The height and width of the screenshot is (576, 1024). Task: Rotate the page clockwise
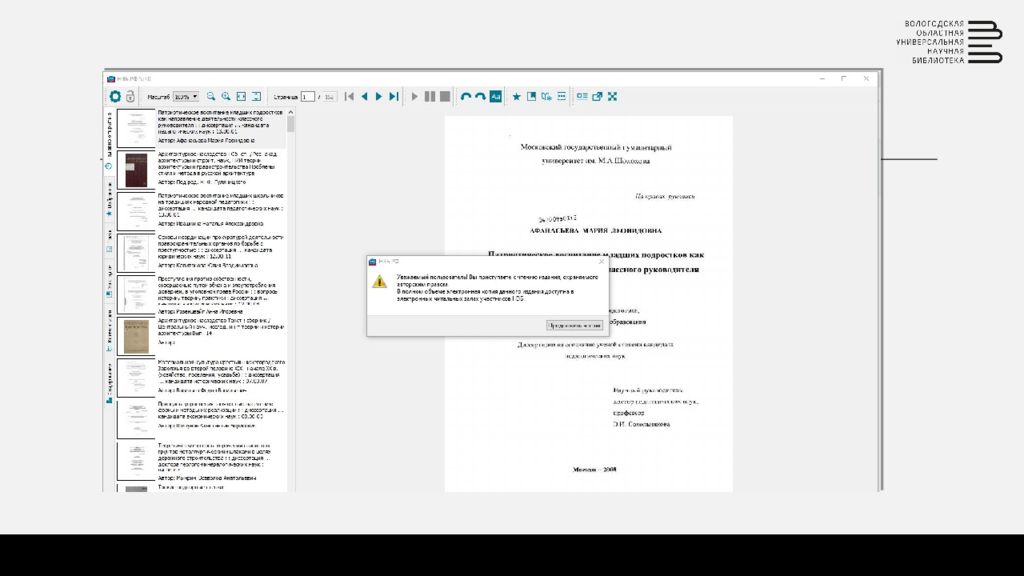pyautogui.click(x=480, y=97)
